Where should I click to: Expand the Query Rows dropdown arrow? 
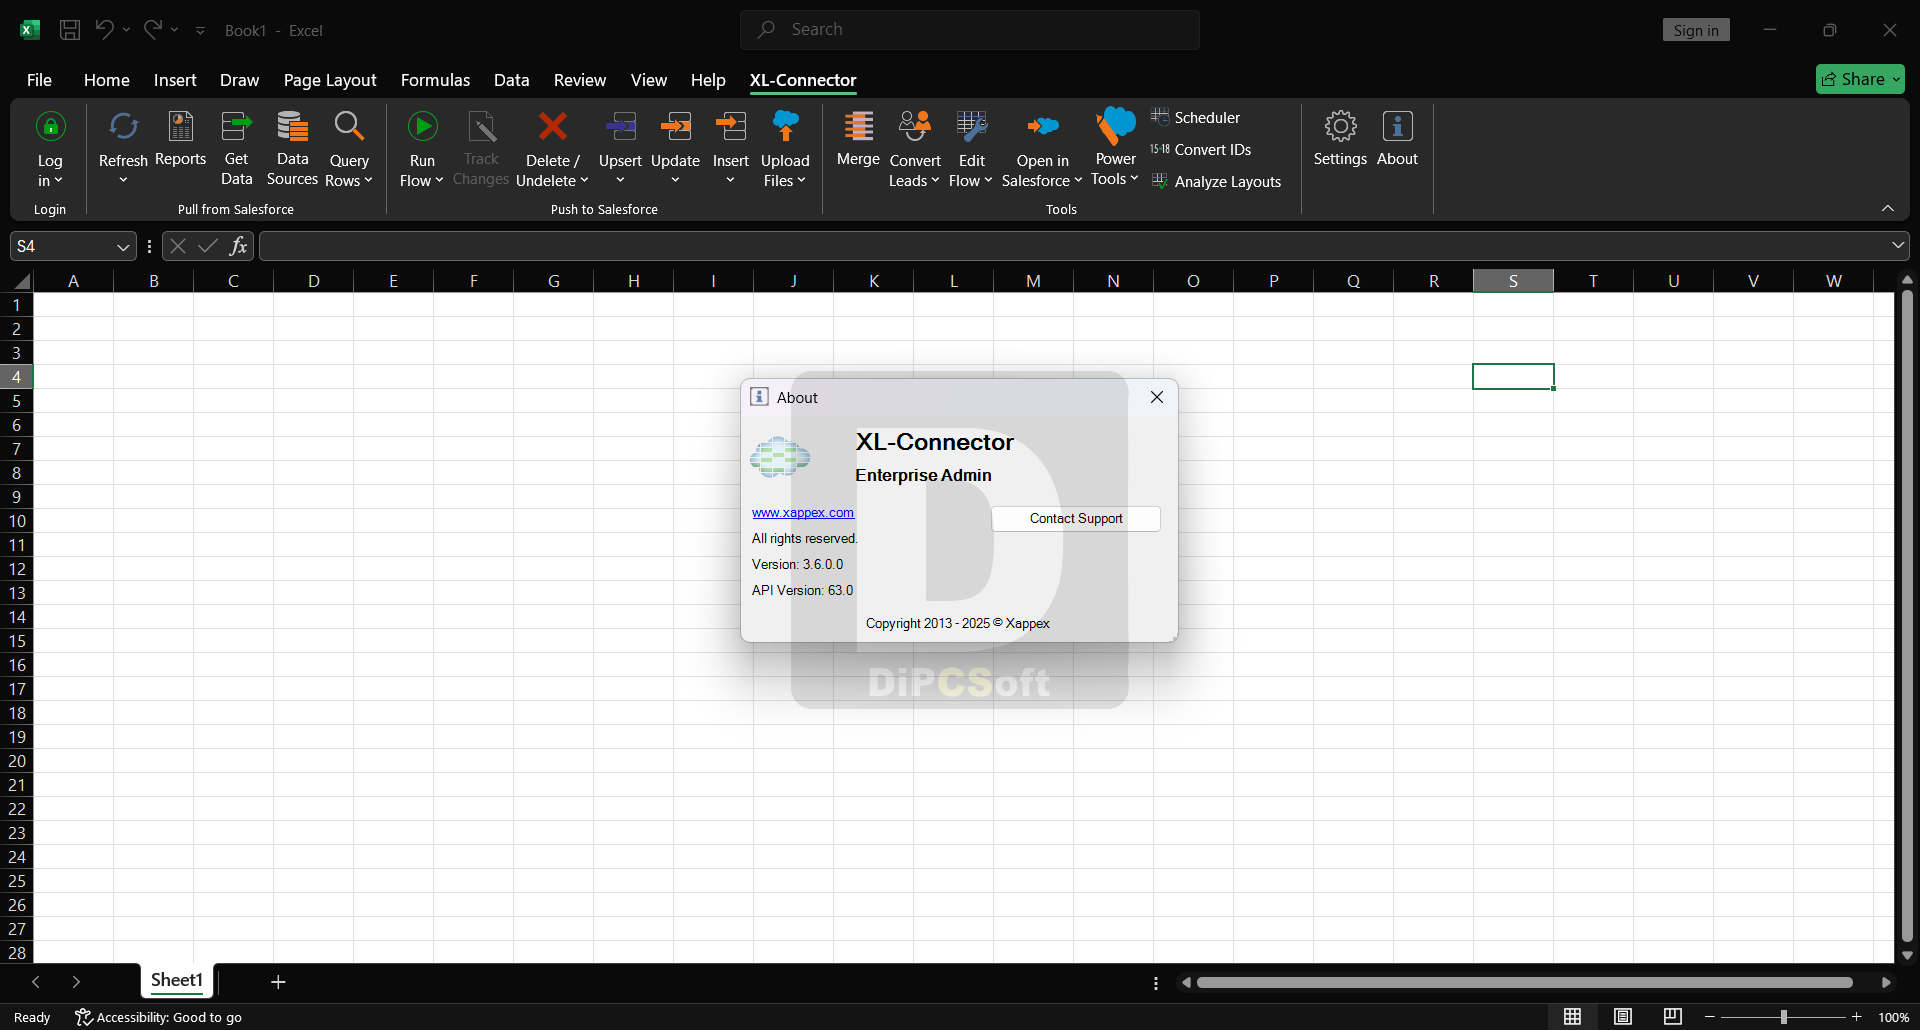368,181
